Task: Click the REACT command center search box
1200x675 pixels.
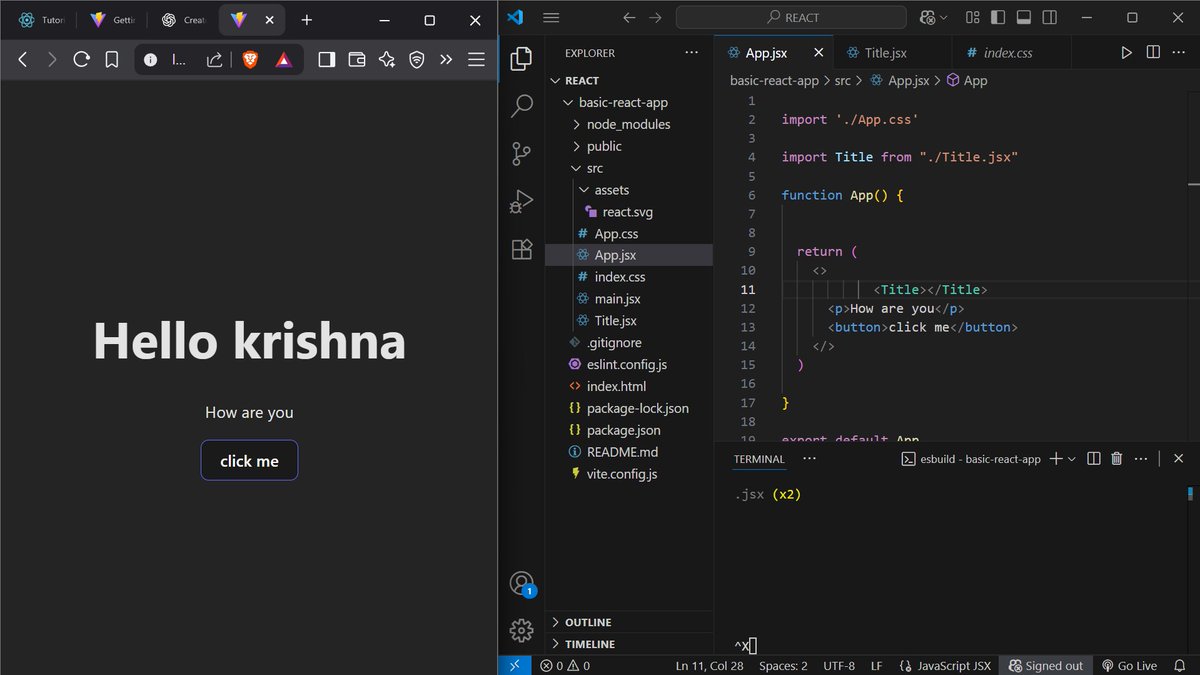Action: point(791,18)
